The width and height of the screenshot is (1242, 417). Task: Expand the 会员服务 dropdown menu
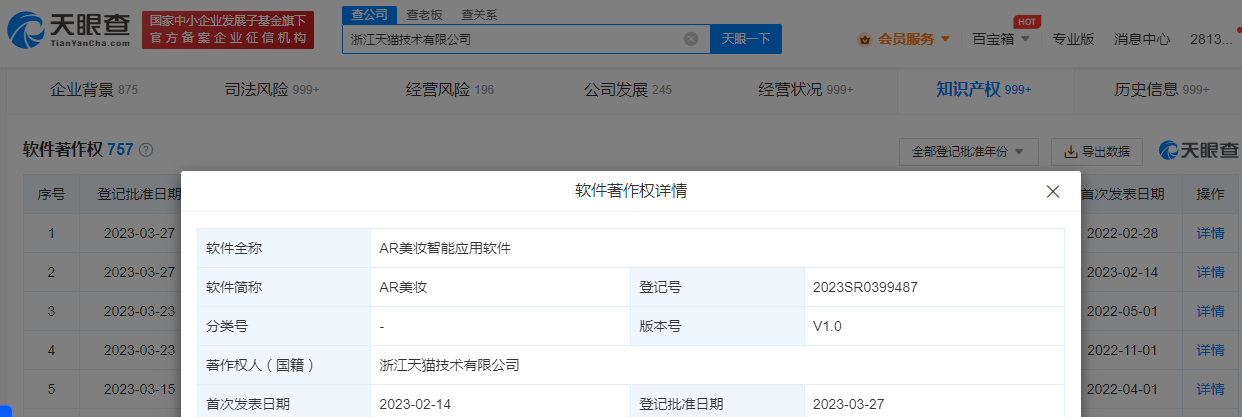[x=945, y=39]
